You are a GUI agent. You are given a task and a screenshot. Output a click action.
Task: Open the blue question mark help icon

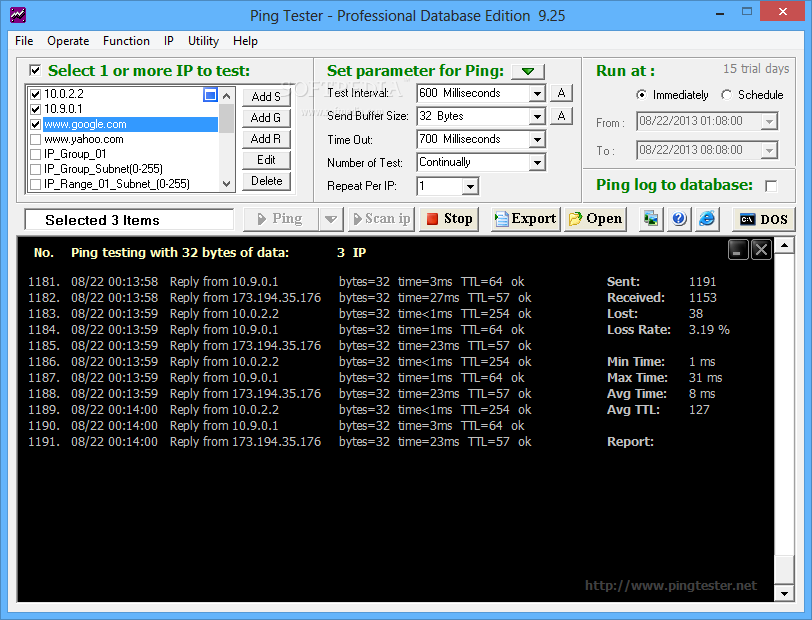tap(679, 219)
